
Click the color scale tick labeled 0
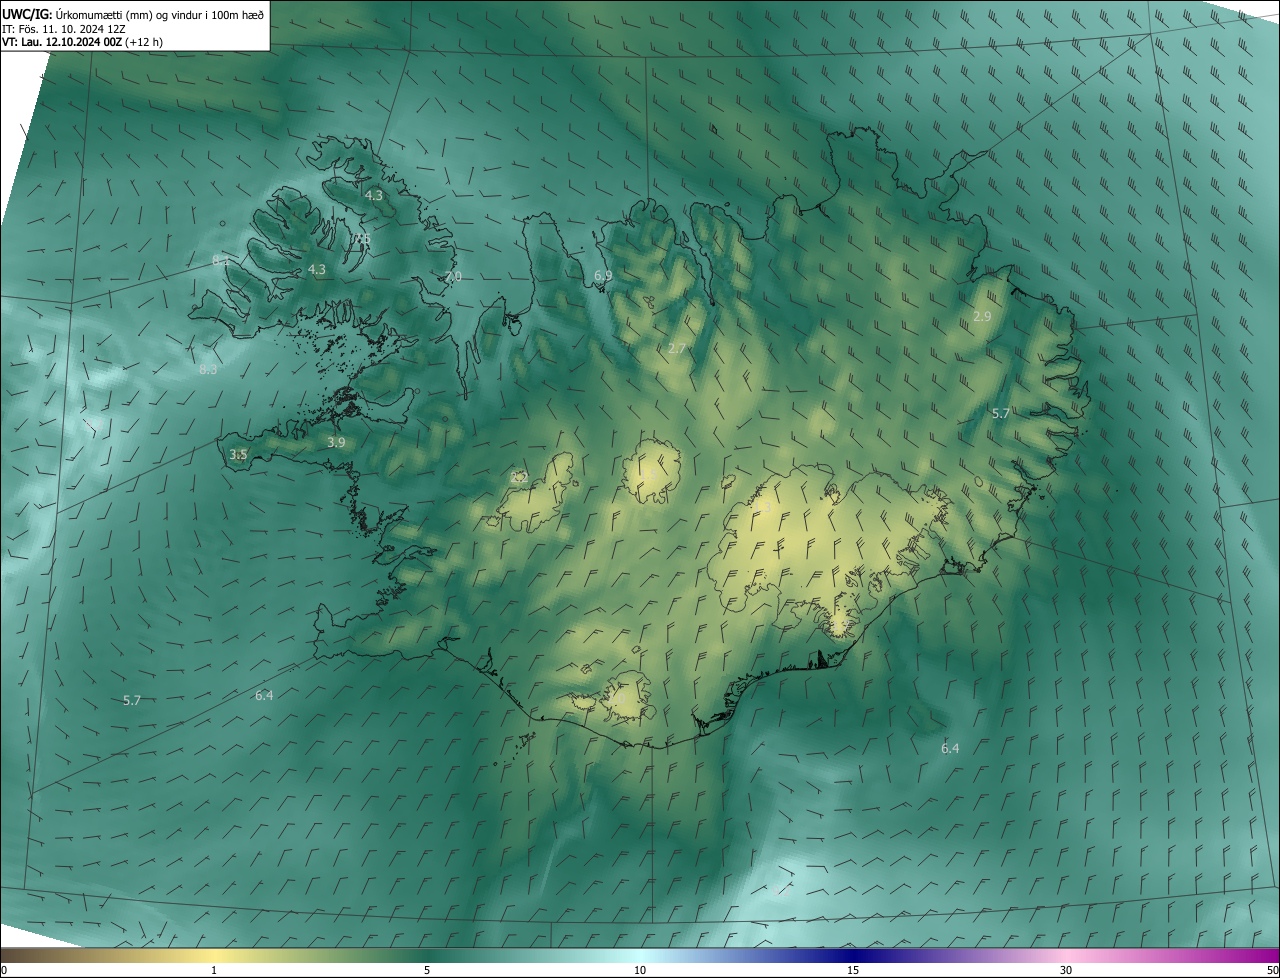pos(3,971)
